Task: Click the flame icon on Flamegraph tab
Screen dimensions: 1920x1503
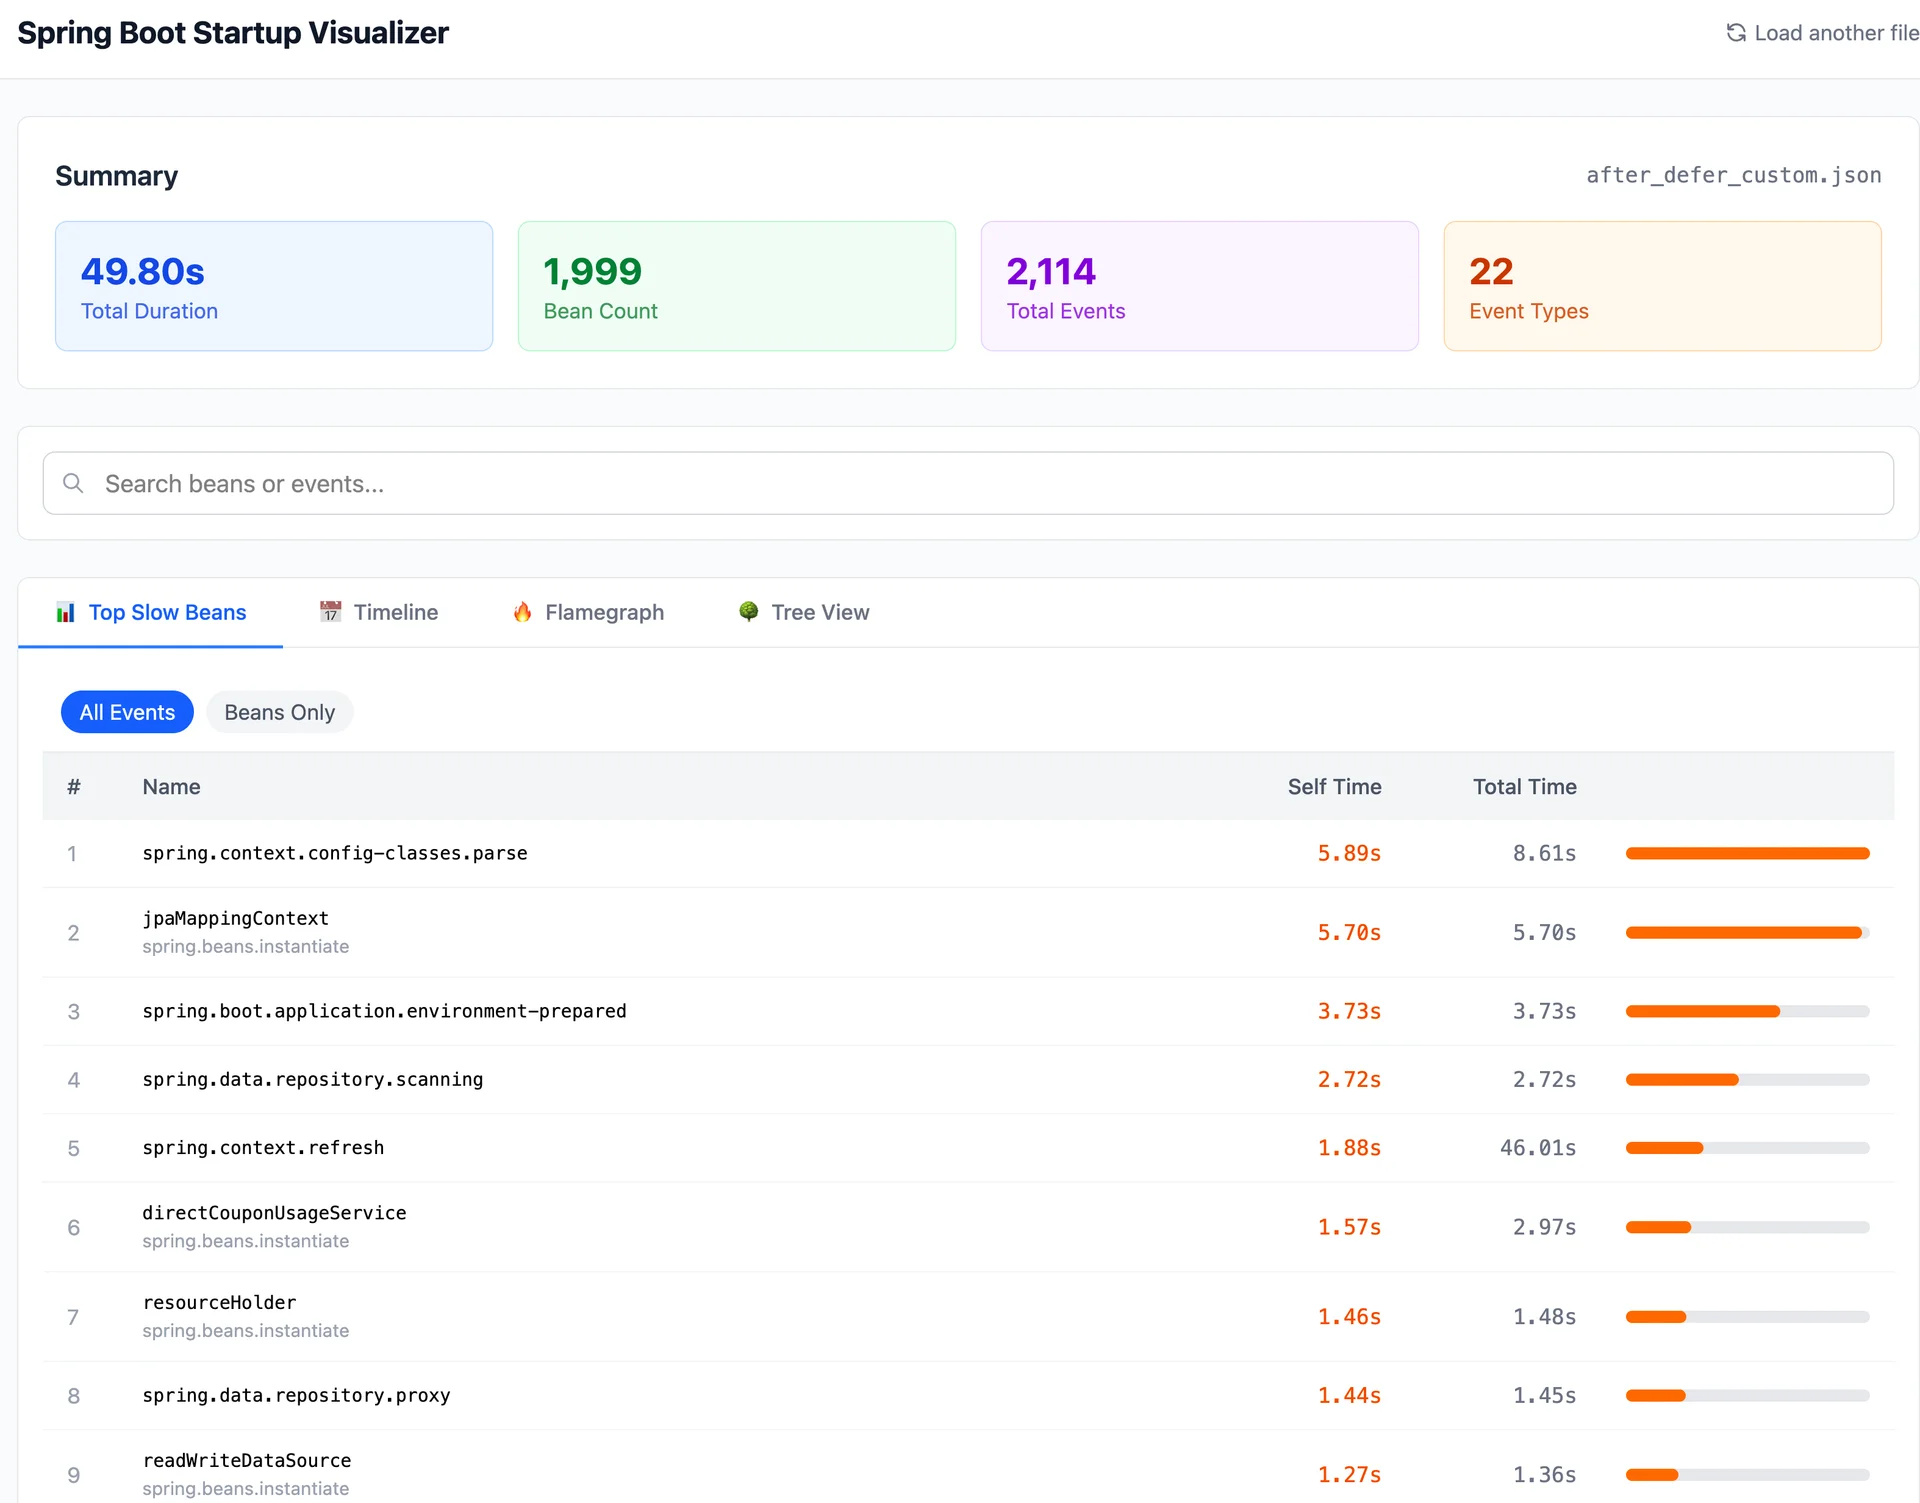Action: pyautogui.click(x=522, y=612)
